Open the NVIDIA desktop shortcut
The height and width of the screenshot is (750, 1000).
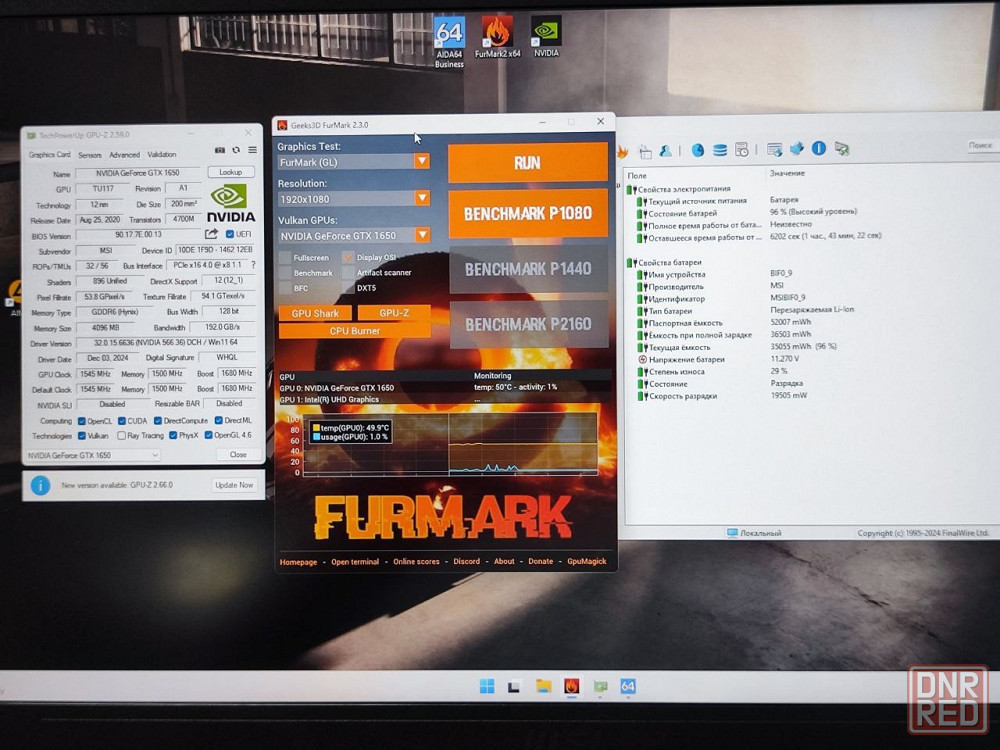tap(546, 37)
